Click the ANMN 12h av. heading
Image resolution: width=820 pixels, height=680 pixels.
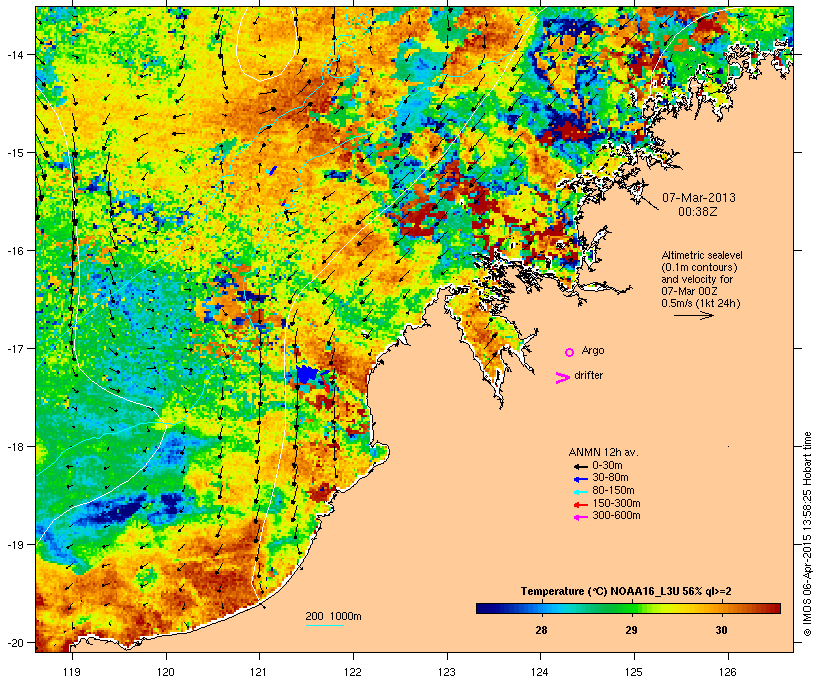tap(603, 452)
